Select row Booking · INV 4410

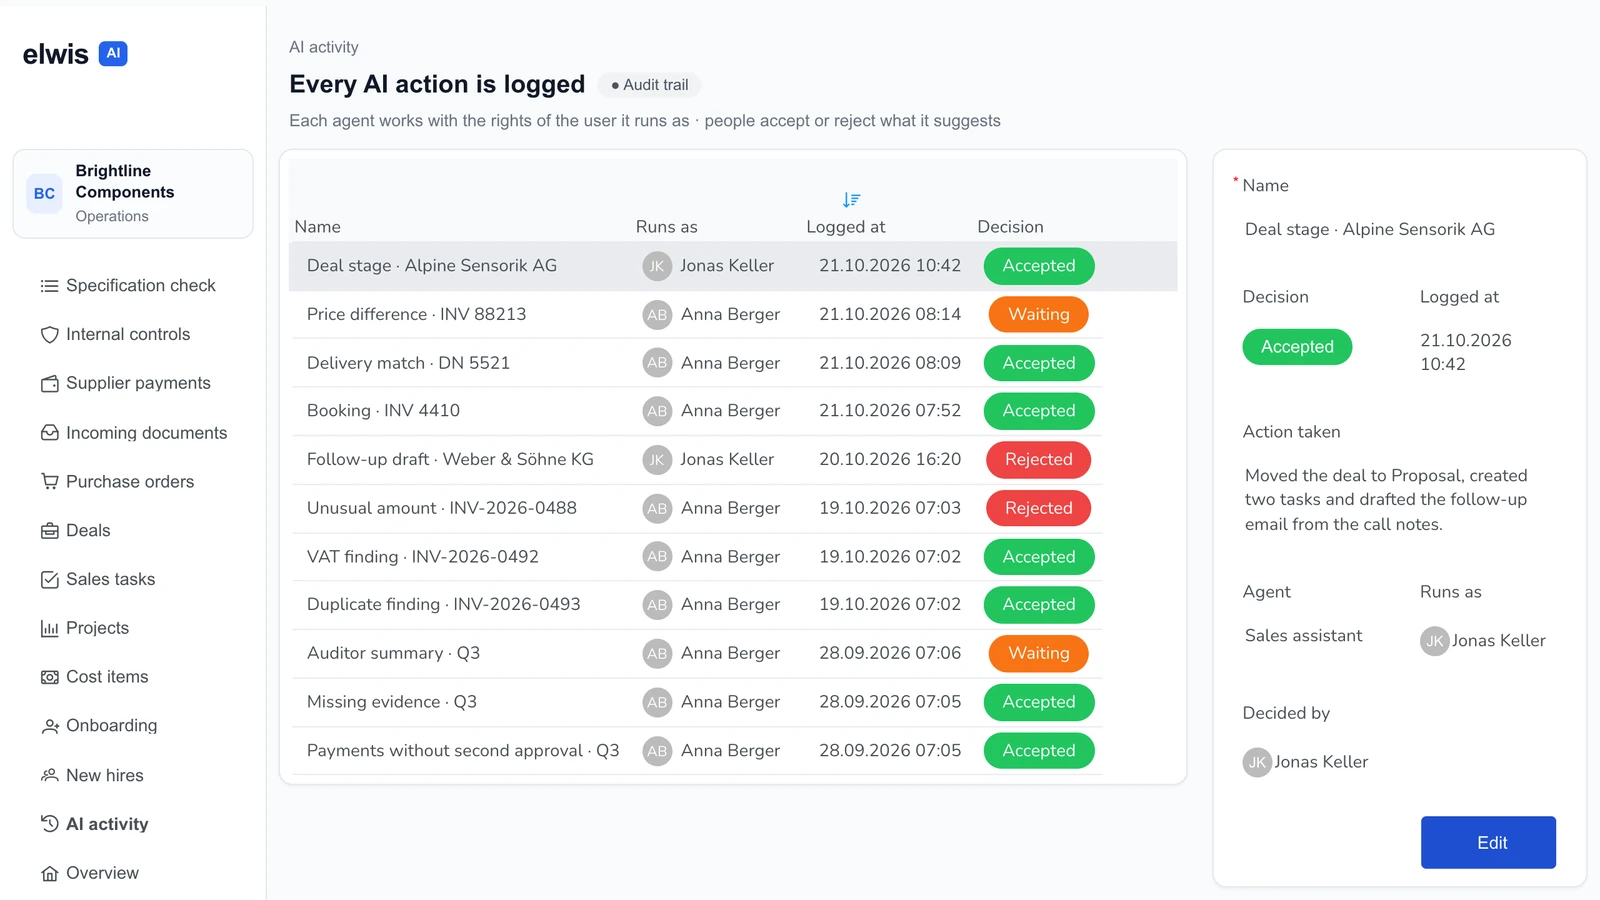698,411
